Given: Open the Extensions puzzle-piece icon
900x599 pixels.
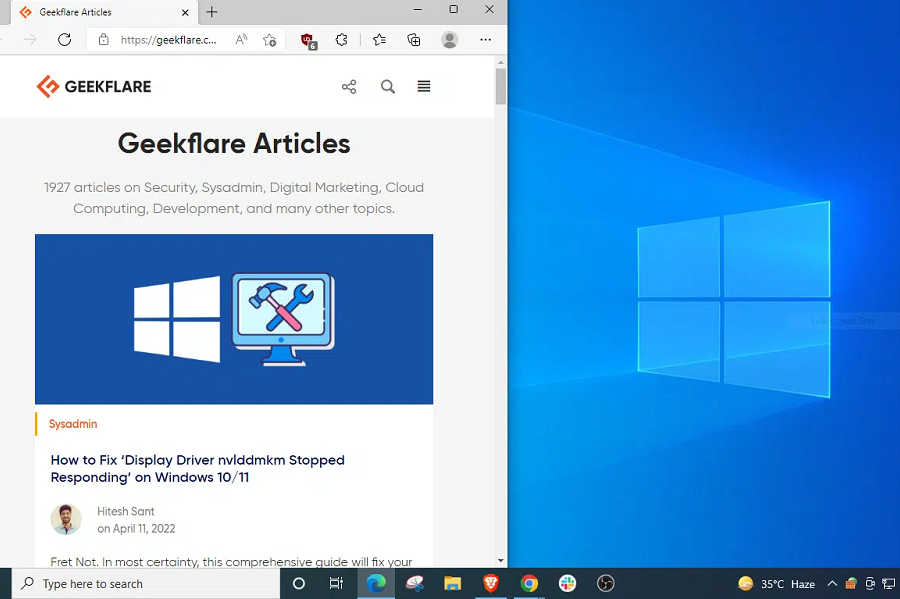Looking at the screenshot, I should [x=342, y=40].
